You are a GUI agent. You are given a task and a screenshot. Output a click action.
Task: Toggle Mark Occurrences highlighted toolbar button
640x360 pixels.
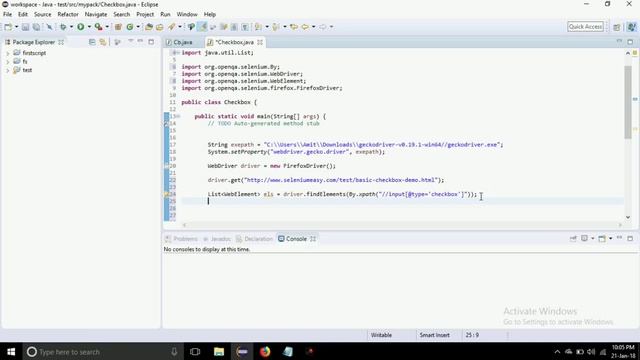tap(202, 27)
